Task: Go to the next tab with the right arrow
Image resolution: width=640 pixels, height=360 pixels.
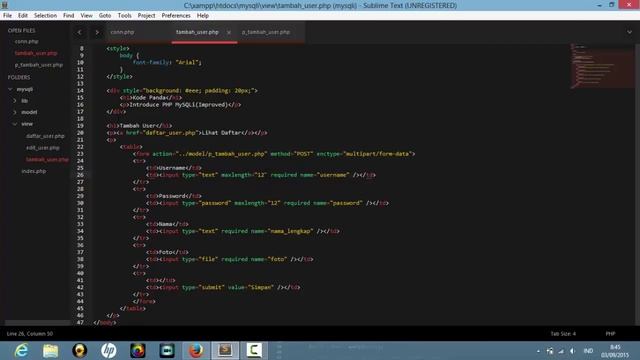Action: tap(97, 32)
